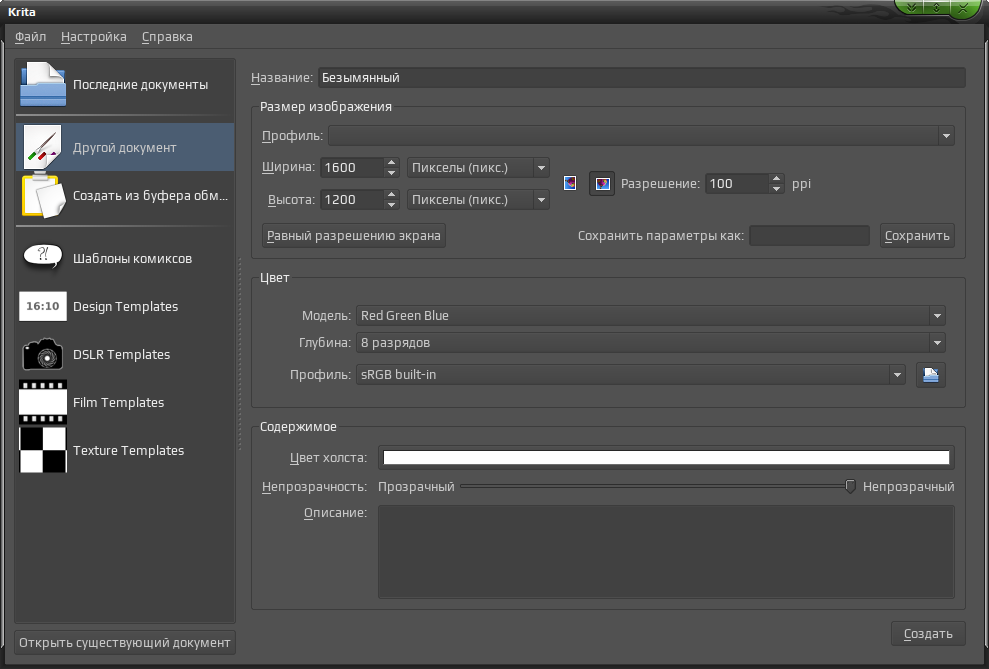Open the Файл menu
Viewport: 989px width, 669px height.
[30, 37]
